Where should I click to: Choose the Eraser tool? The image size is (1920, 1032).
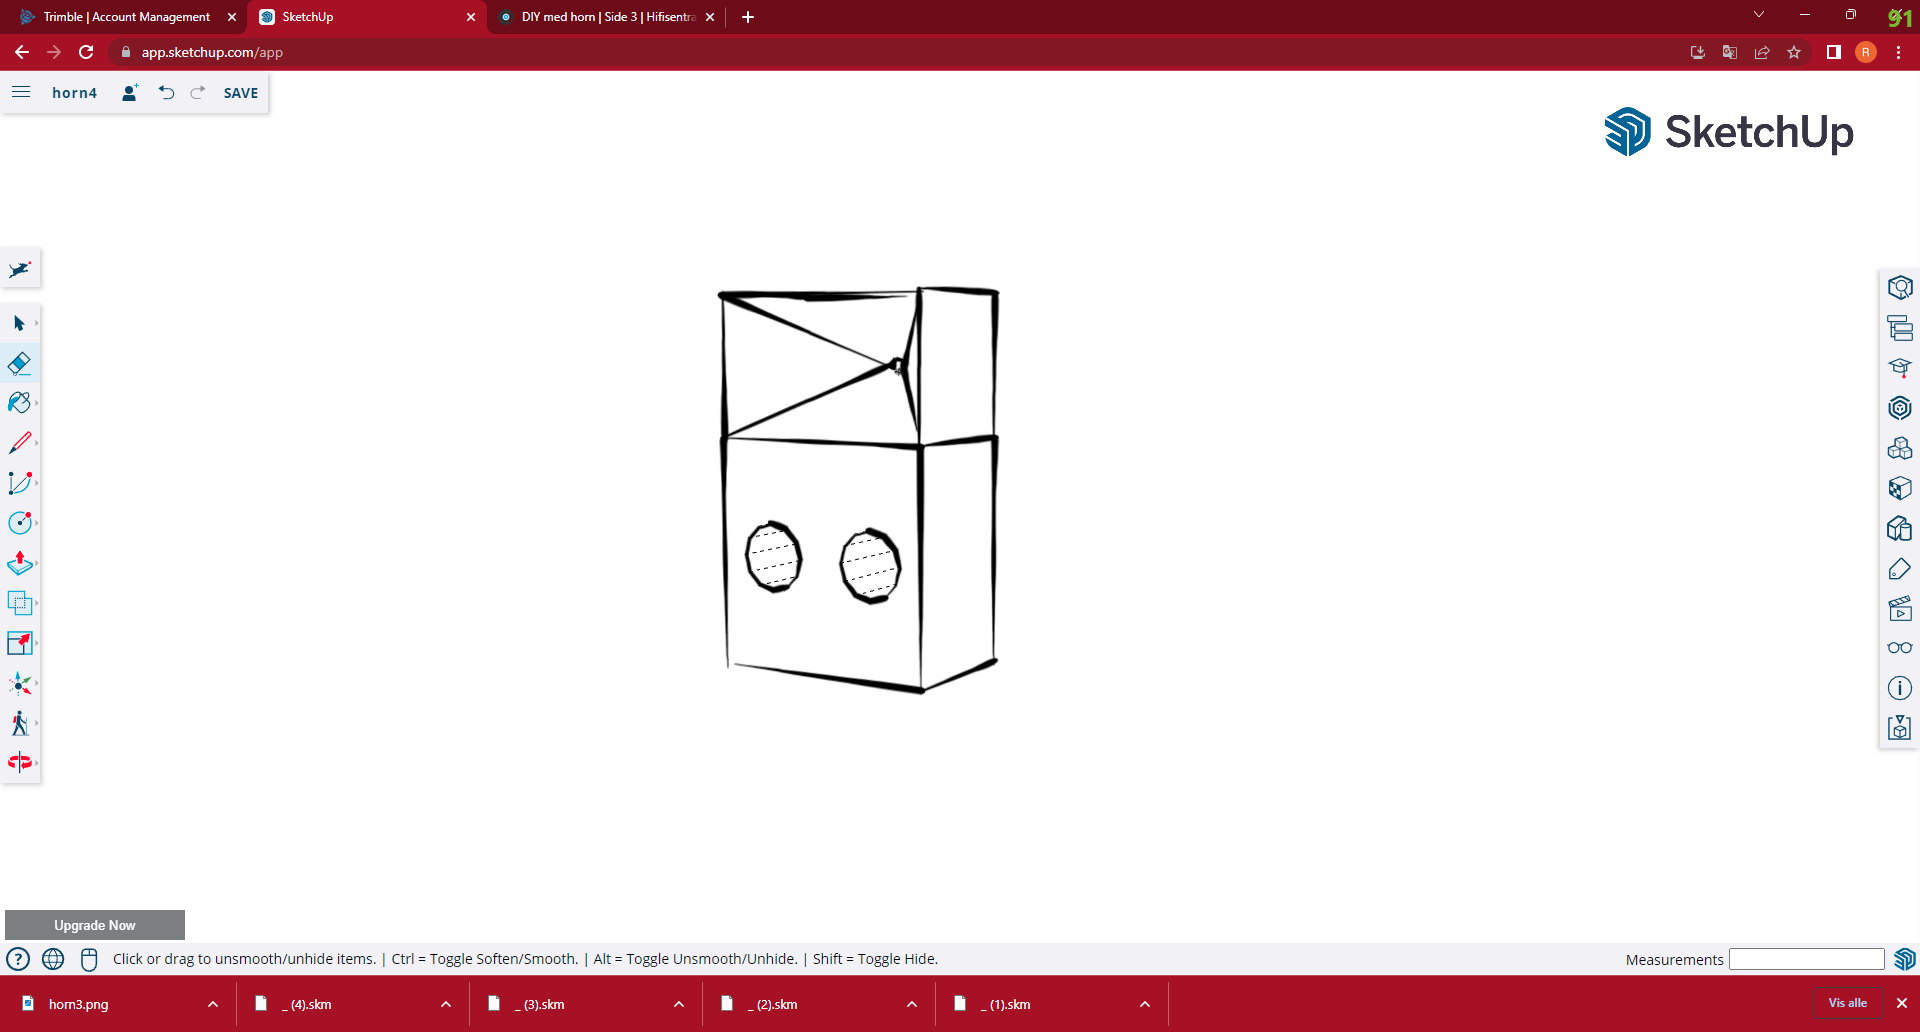tap(19, 363)
